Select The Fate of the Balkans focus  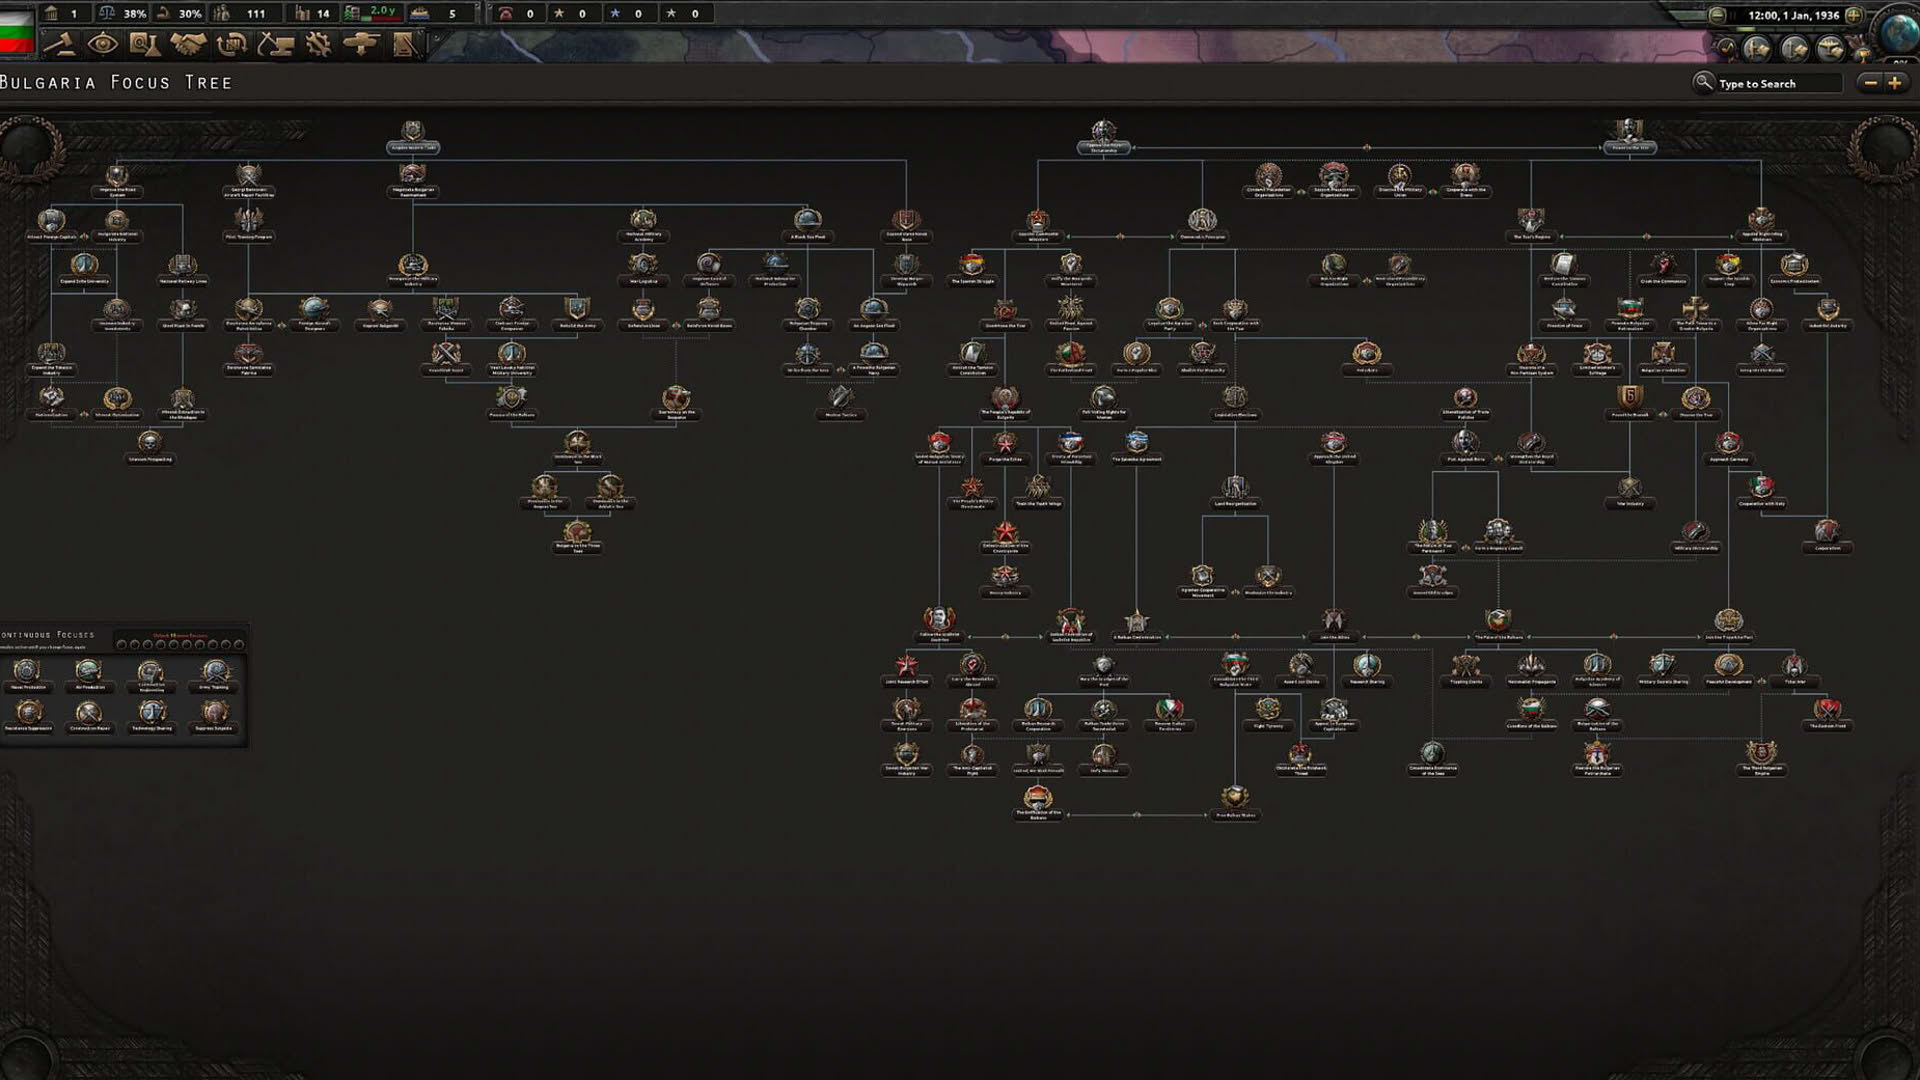pos(1498,624)
